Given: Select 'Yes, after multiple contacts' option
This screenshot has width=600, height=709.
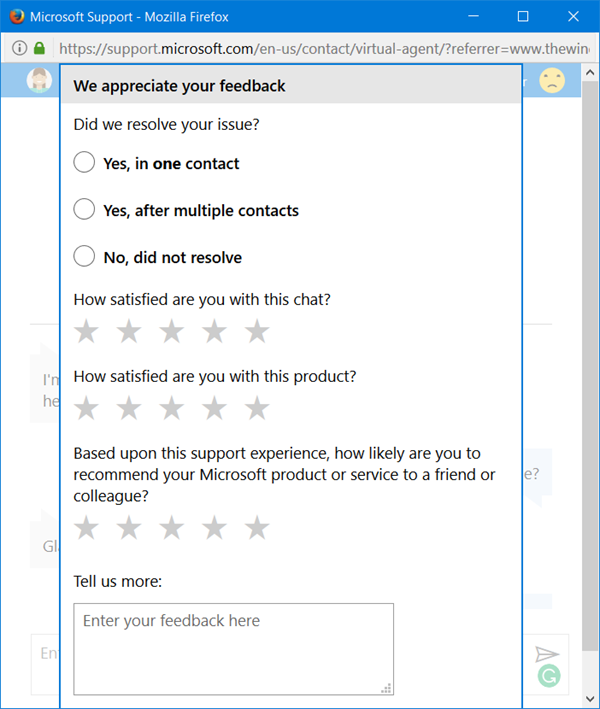Looking at the screenshot, I should (85, 210).
